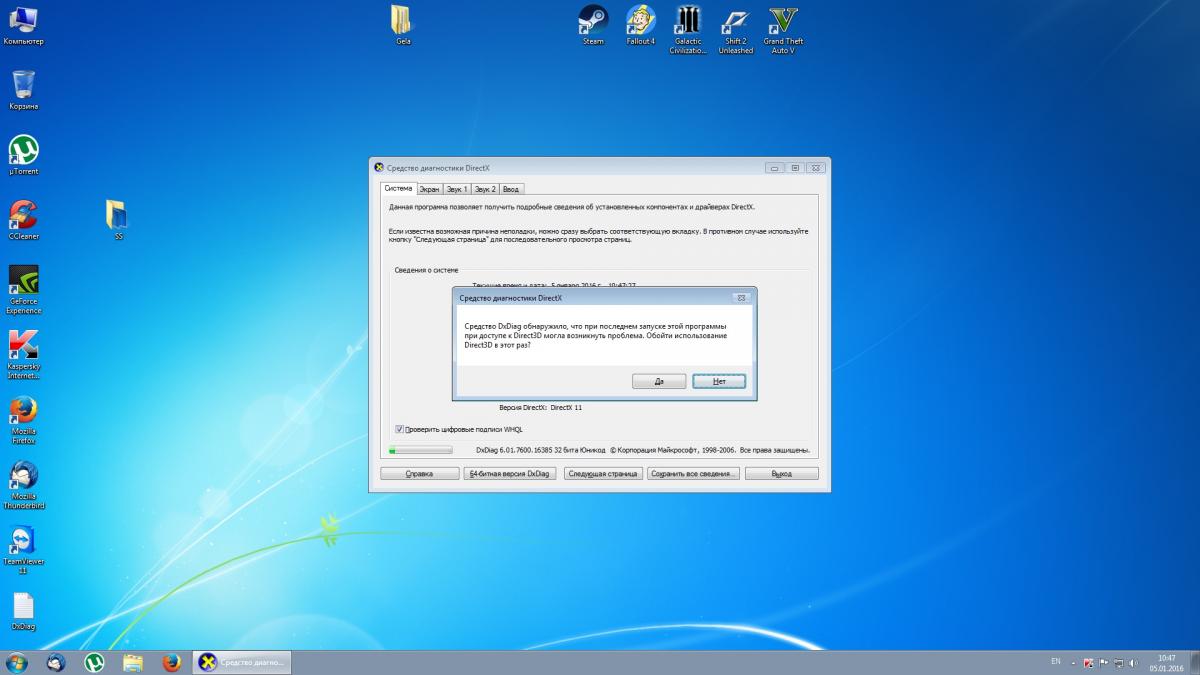
Task: Select the Shift 2 Unleashed desktop shortcut
Action: pos(736,29)
